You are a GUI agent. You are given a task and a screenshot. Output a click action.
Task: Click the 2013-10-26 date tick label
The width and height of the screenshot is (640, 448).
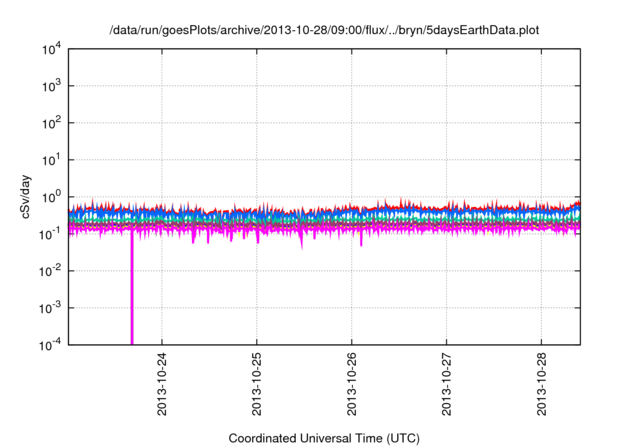pyautogui.click(x=352, y=384)
